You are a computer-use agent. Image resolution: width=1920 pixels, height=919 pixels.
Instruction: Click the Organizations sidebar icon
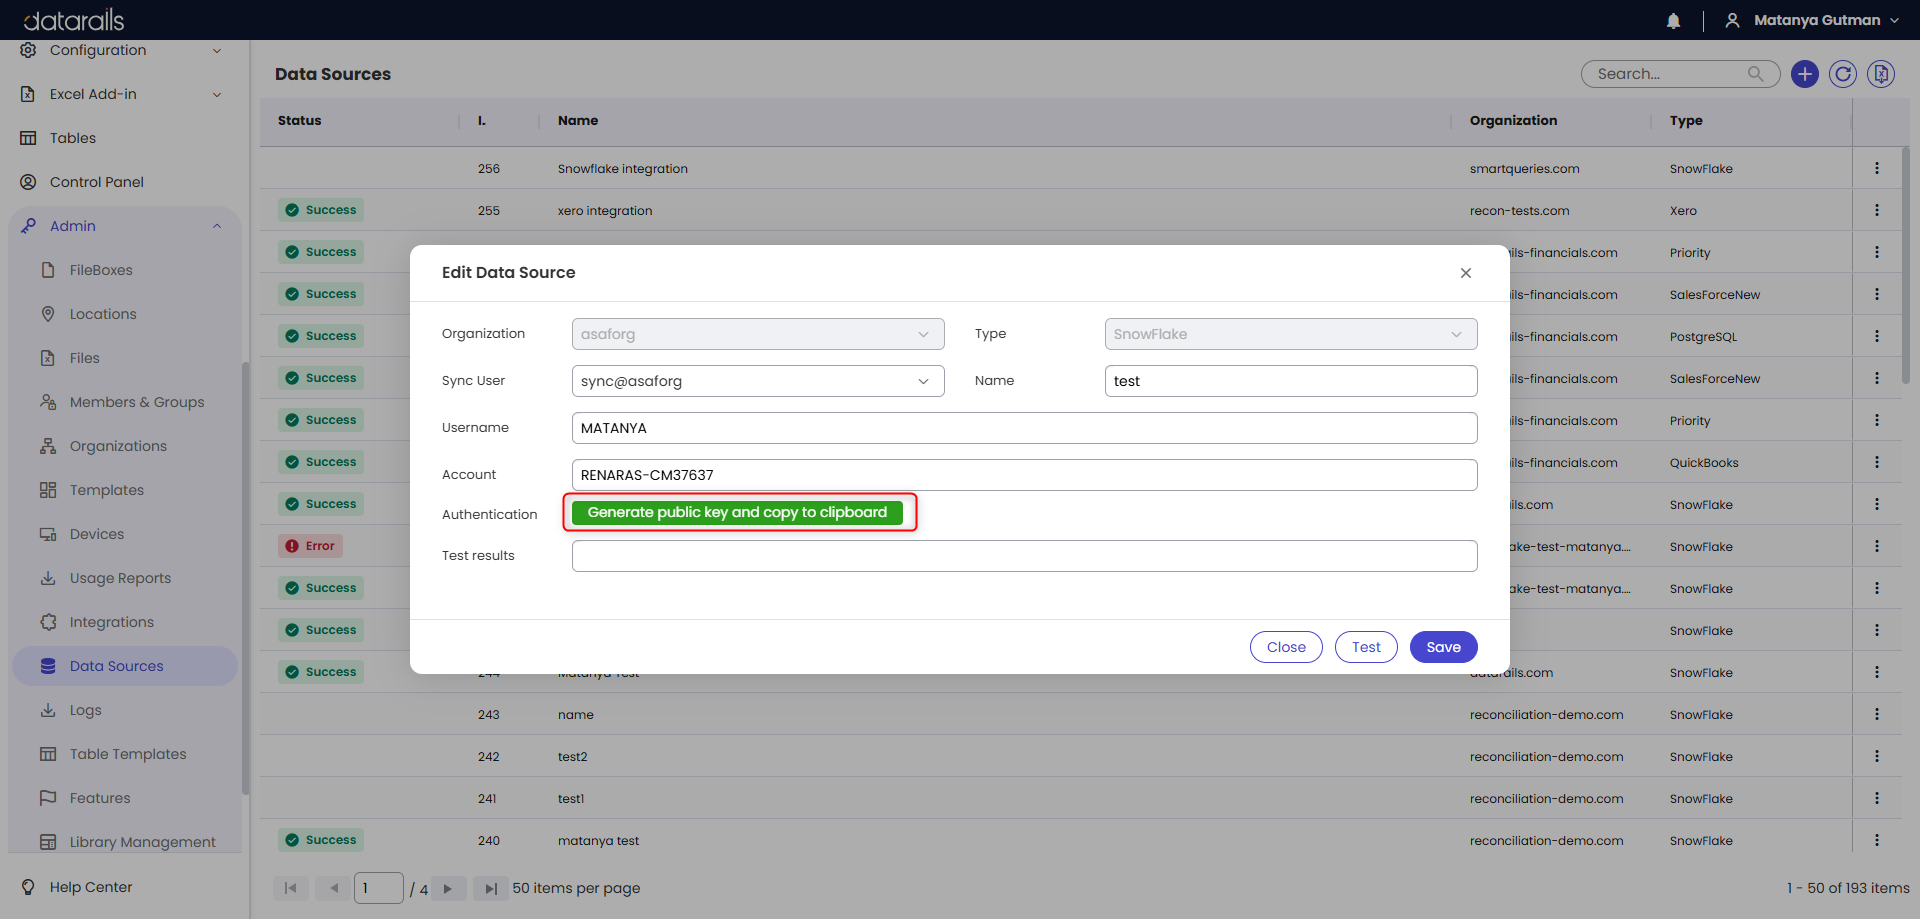48,446
